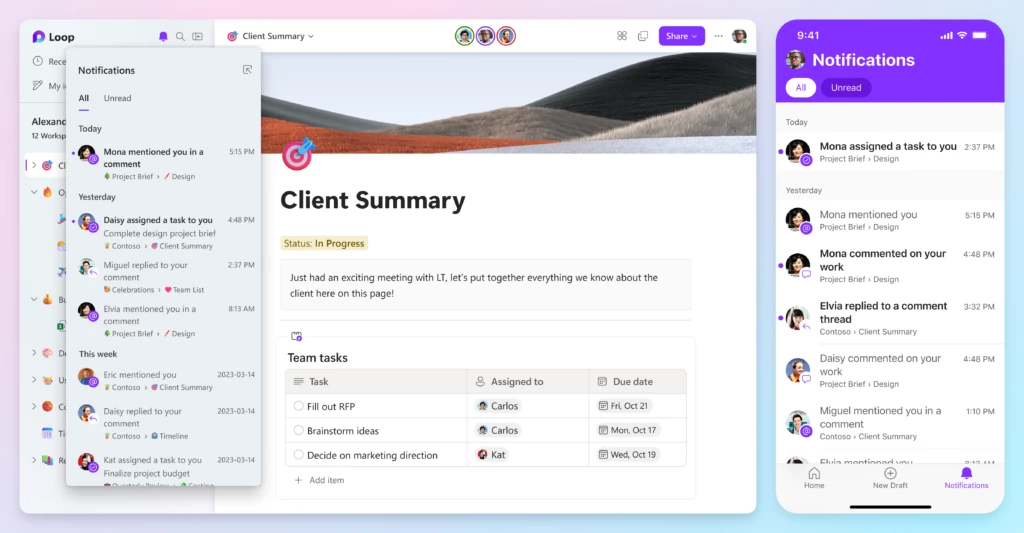Click the Status: In Progress yellow label
The width and height of the screenshot is (1024, 533).
[x=324, y=243]
